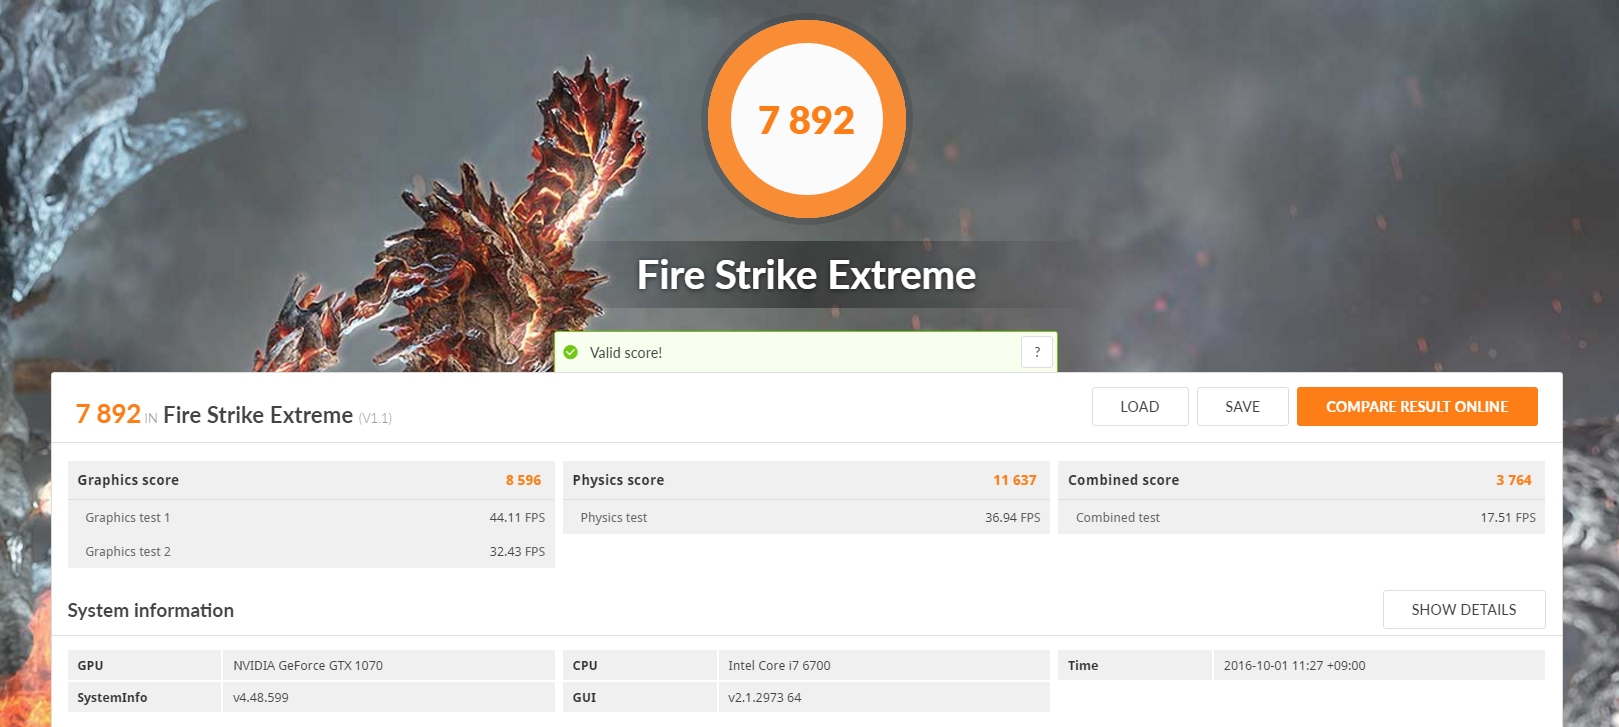This screenshot has height=727, width=1619.
Task: Click the Physics test FPS row
Action: click(x=806, y=517)
